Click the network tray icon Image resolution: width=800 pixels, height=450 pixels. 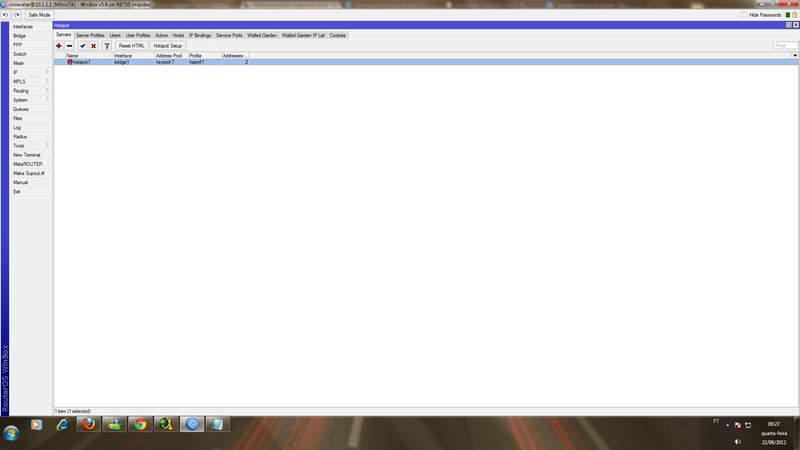(748, 425)
